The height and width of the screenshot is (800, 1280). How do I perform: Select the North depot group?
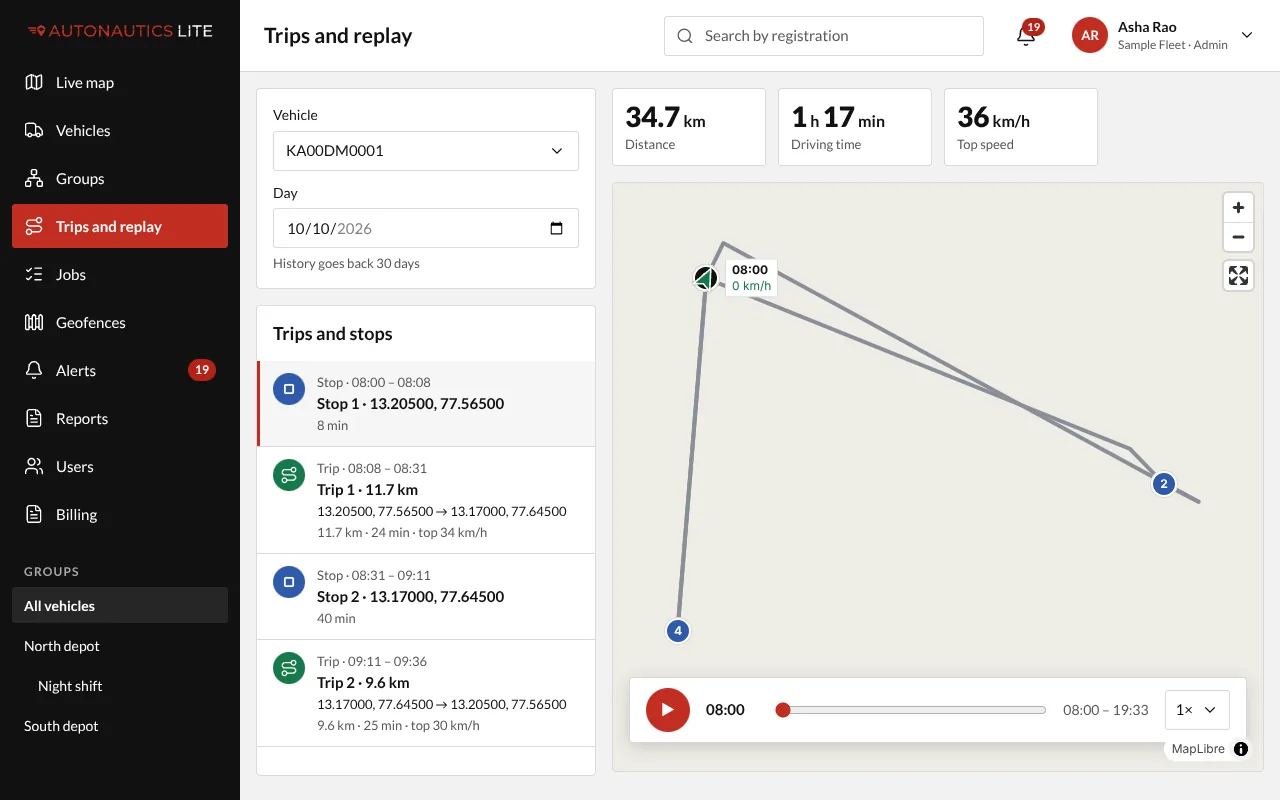120,646
